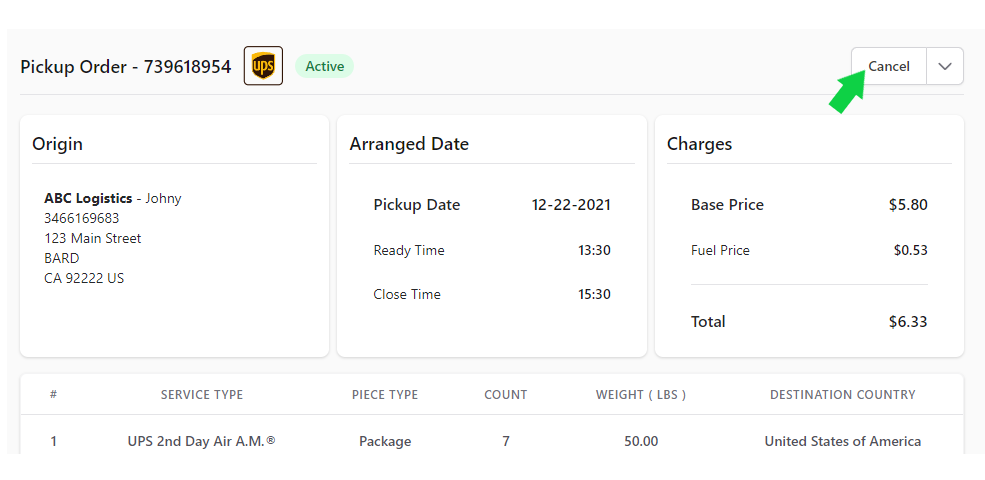Click the Cancel button
Screen dimensions: 985x480
[889, 66]
